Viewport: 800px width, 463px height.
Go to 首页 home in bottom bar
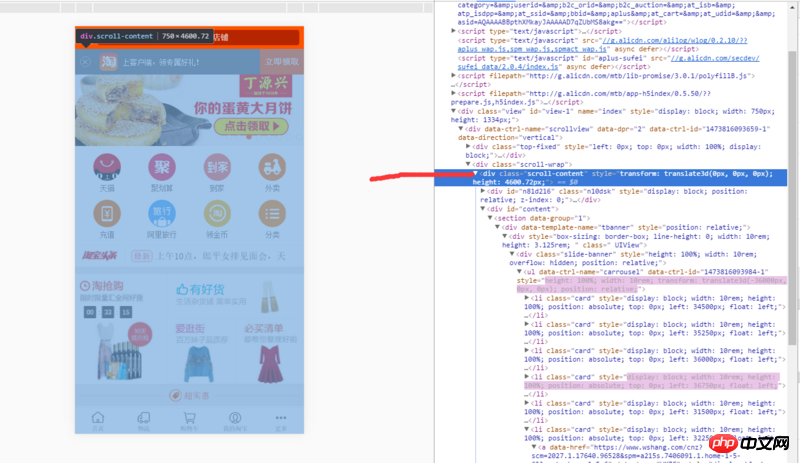(x=98, y=421)
